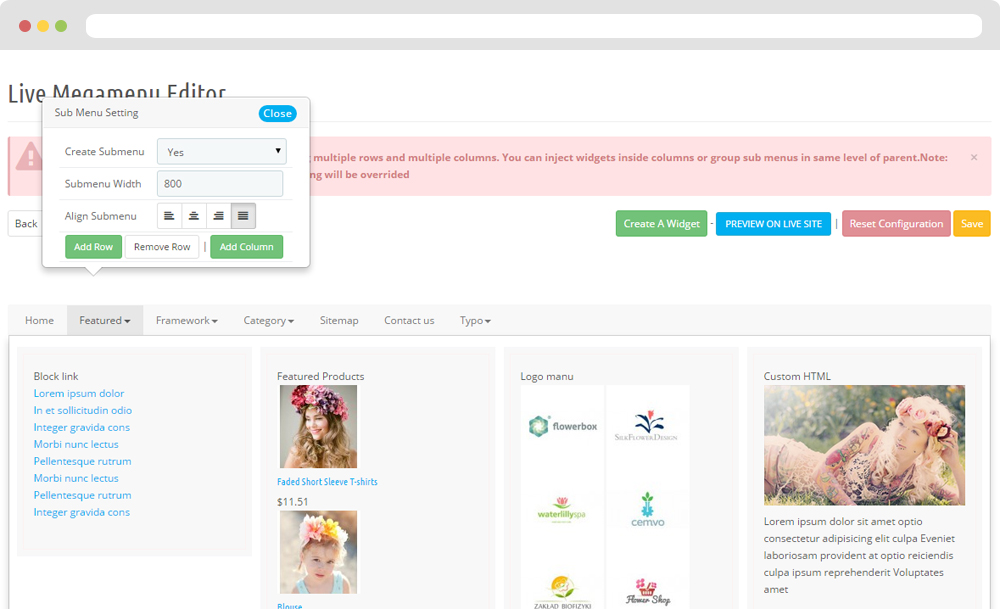
Task: Click the Featured Products heading
Action: (x=321, y=376)
